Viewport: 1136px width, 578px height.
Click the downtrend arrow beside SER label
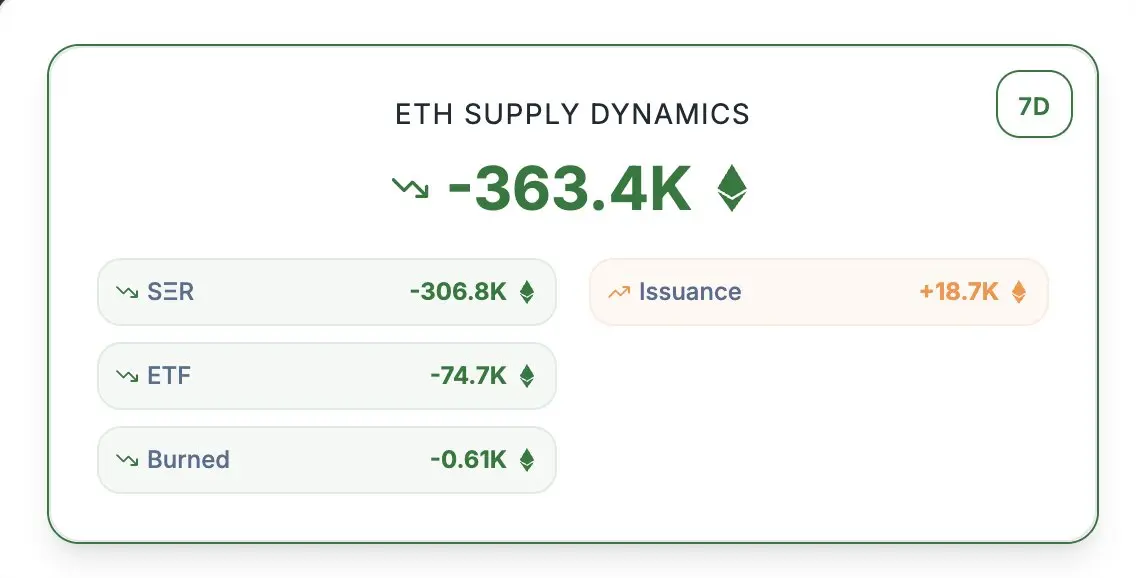[127, 292]
